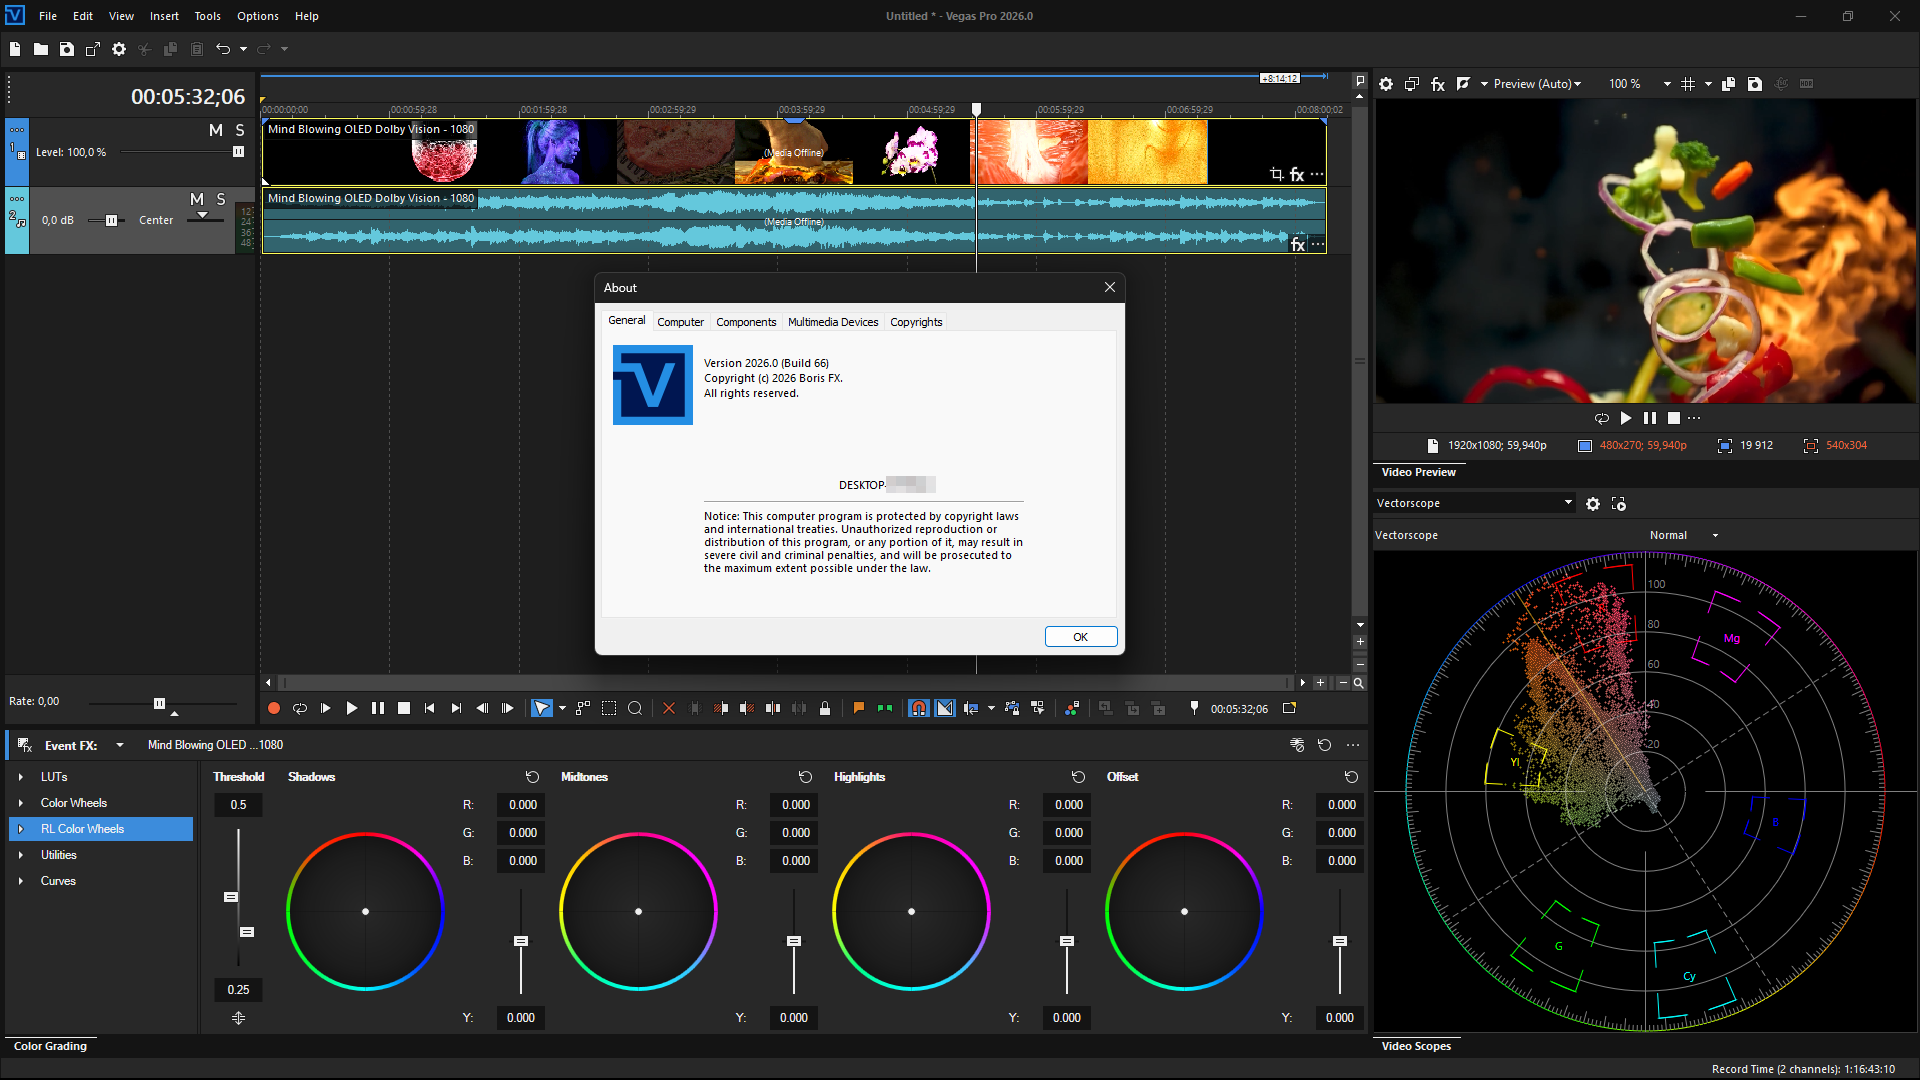Image resolution: width=1920 pixels, height=1080 pixels.
Task: Open the Vectorscope scope type dropdown
Action: [1475, 503]
